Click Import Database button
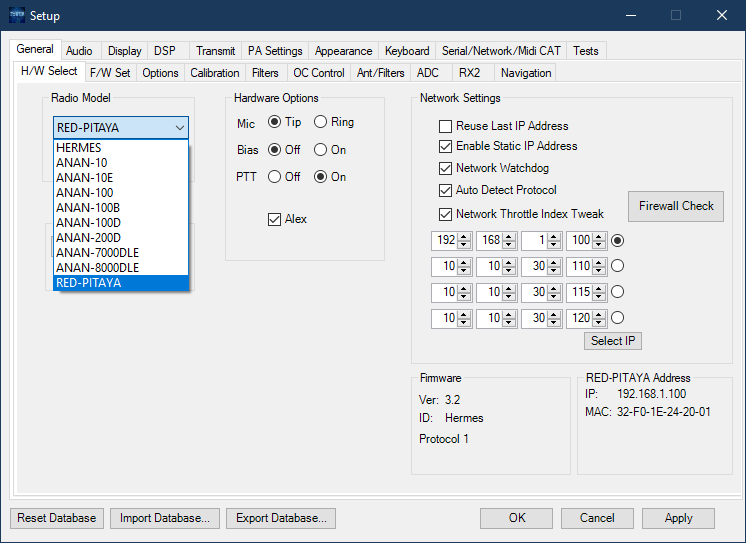This screenshot has height=543, width=746. (x=165, y=518)
